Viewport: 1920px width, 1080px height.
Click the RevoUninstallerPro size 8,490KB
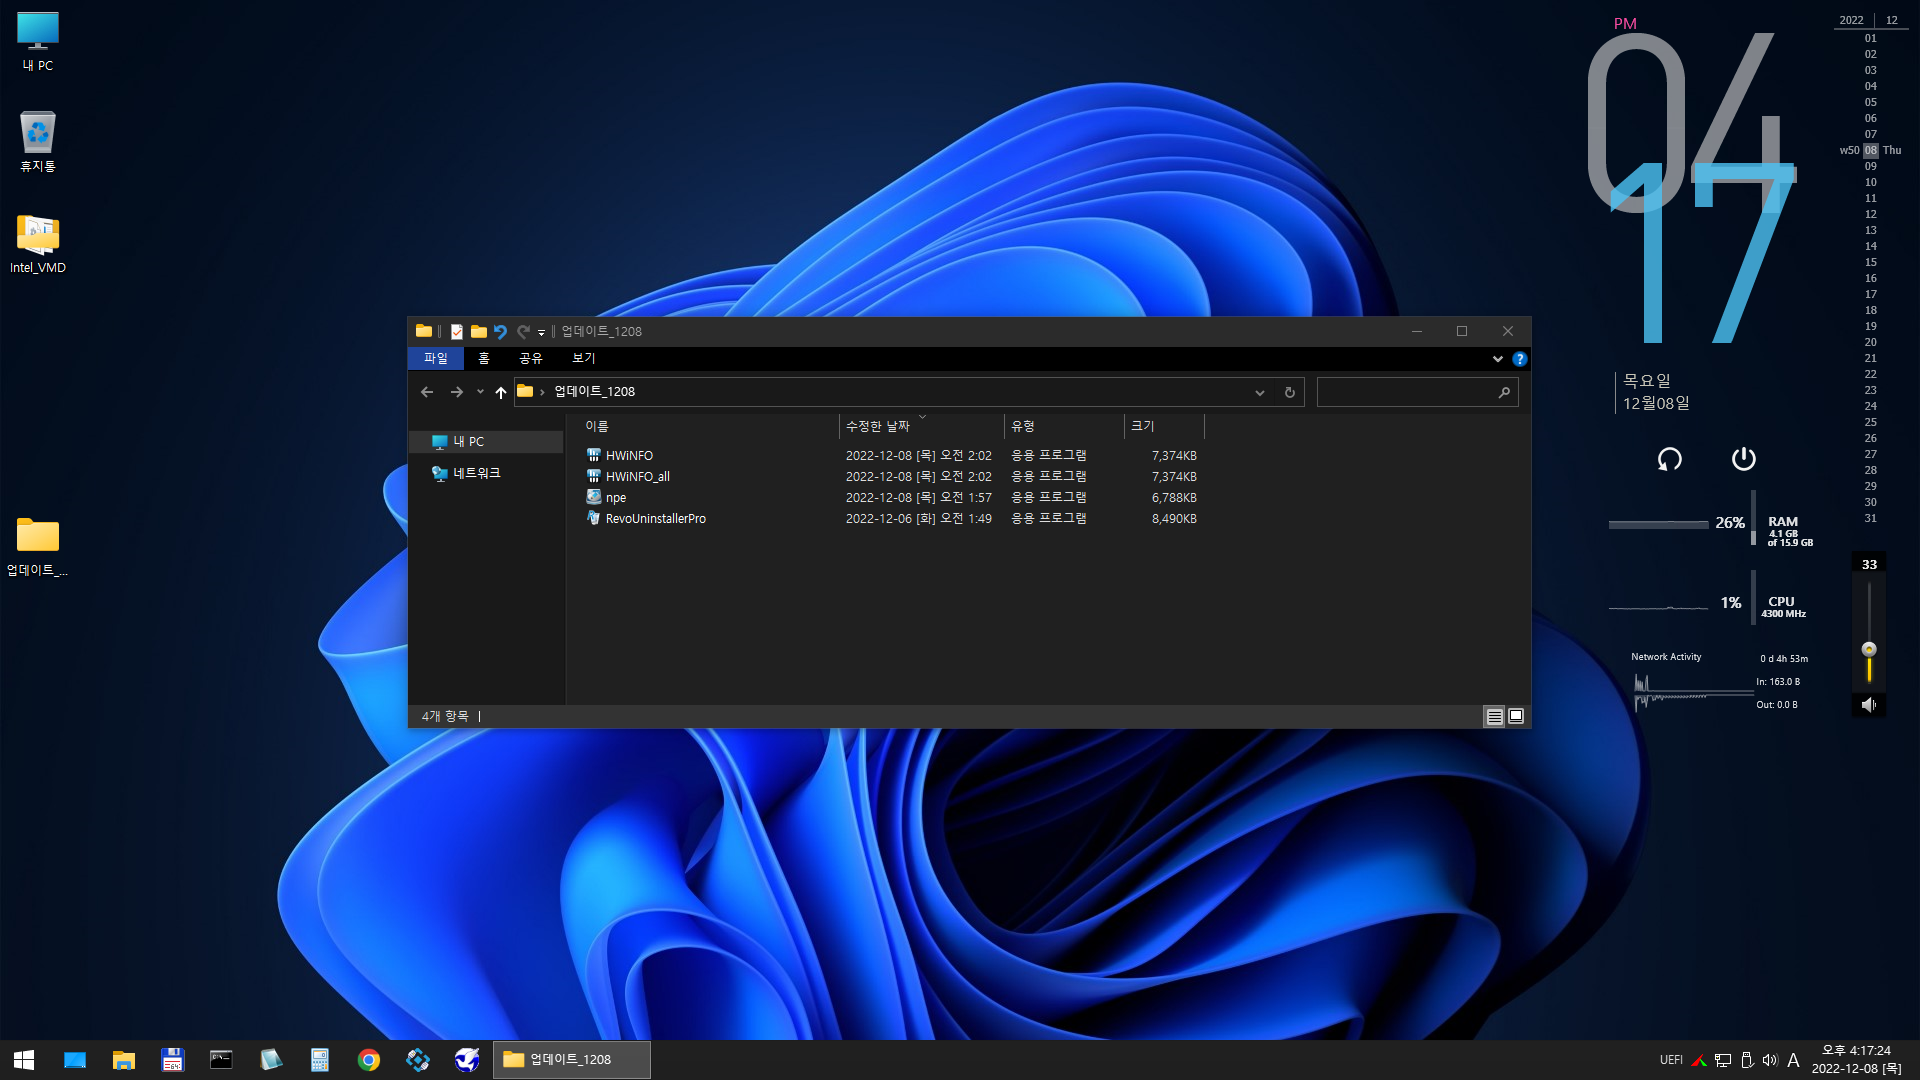pyautogui.click(x=1174, y=519)
